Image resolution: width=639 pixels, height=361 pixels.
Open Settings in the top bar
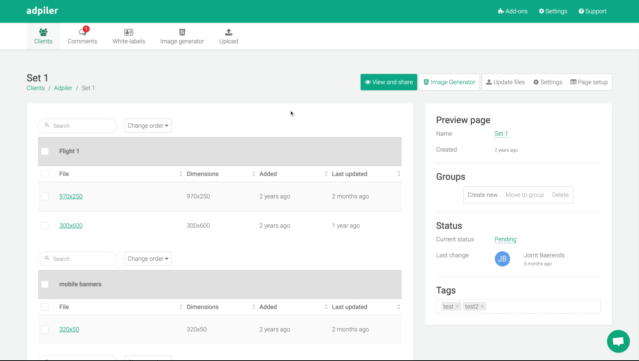pyautogui.click(x=553, y=11)
